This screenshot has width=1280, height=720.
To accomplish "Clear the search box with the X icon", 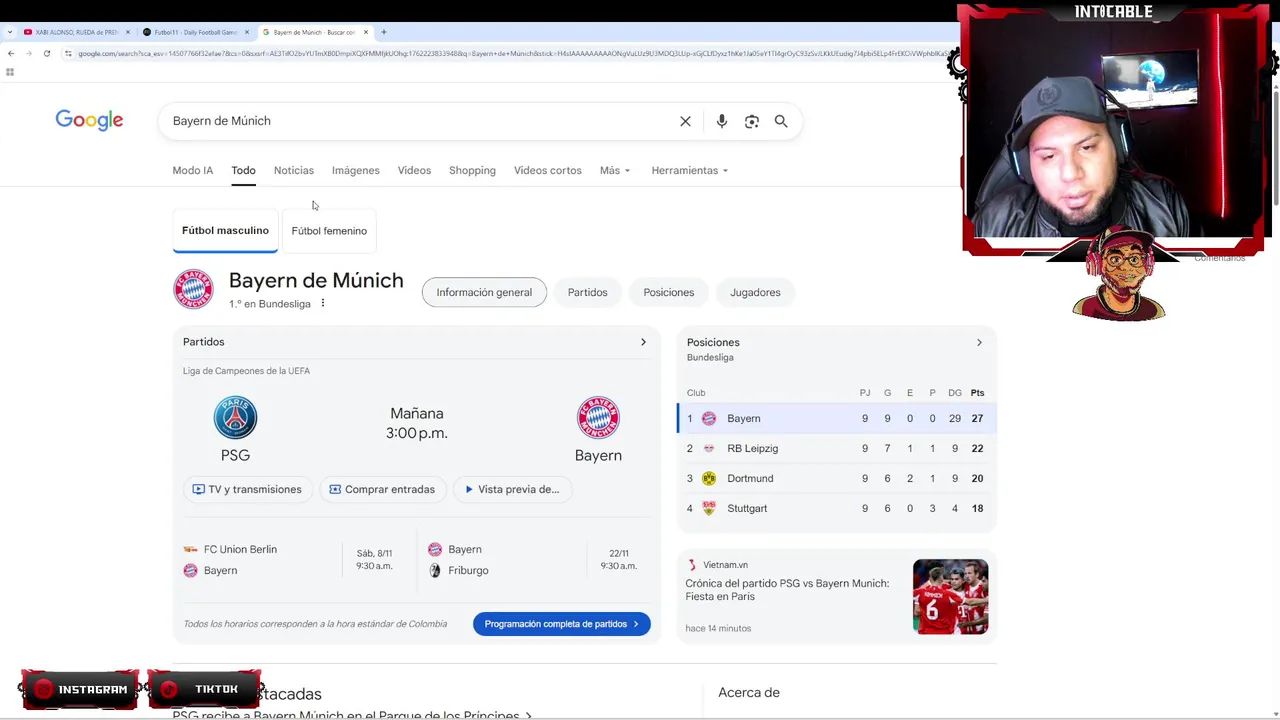I will click(x=685, y=121).
